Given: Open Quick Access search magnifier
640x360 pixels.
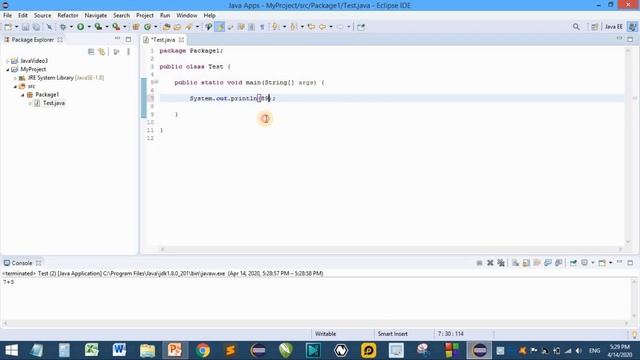Looking at the screenshot, I should point(576,27).
